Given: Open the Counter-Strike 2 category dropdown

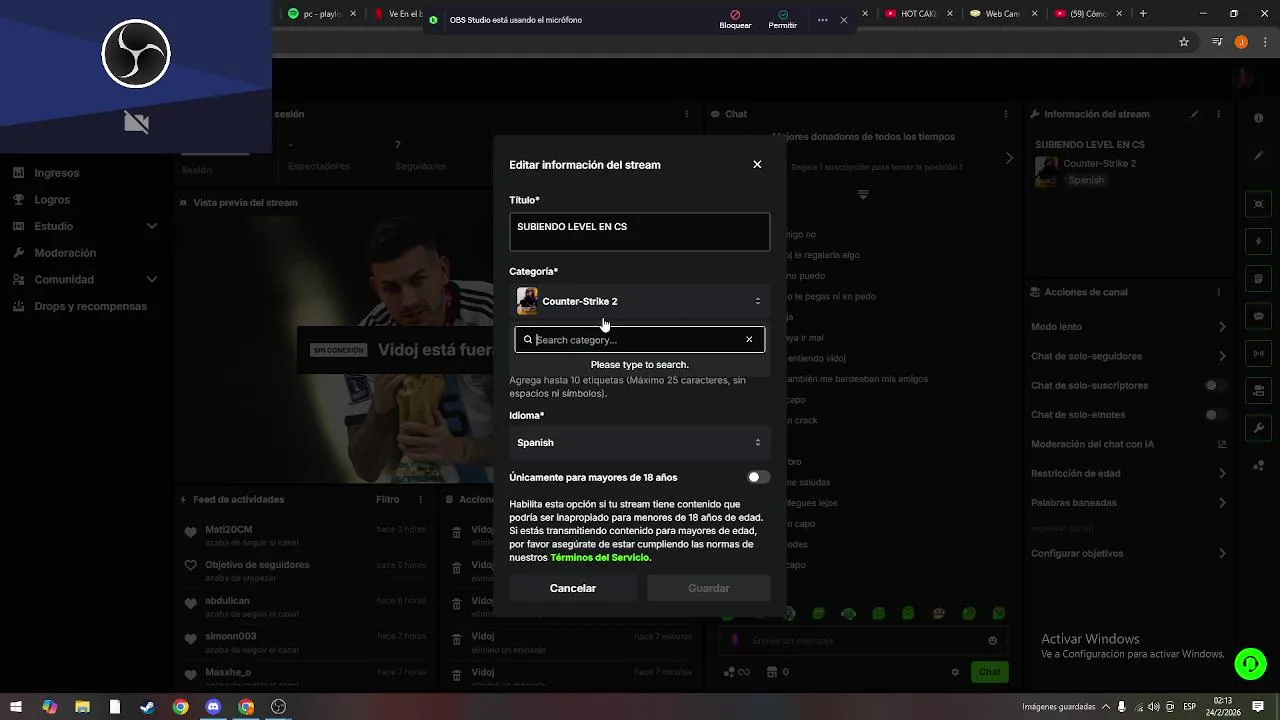Looking at the screenshot, I should 639,301.
